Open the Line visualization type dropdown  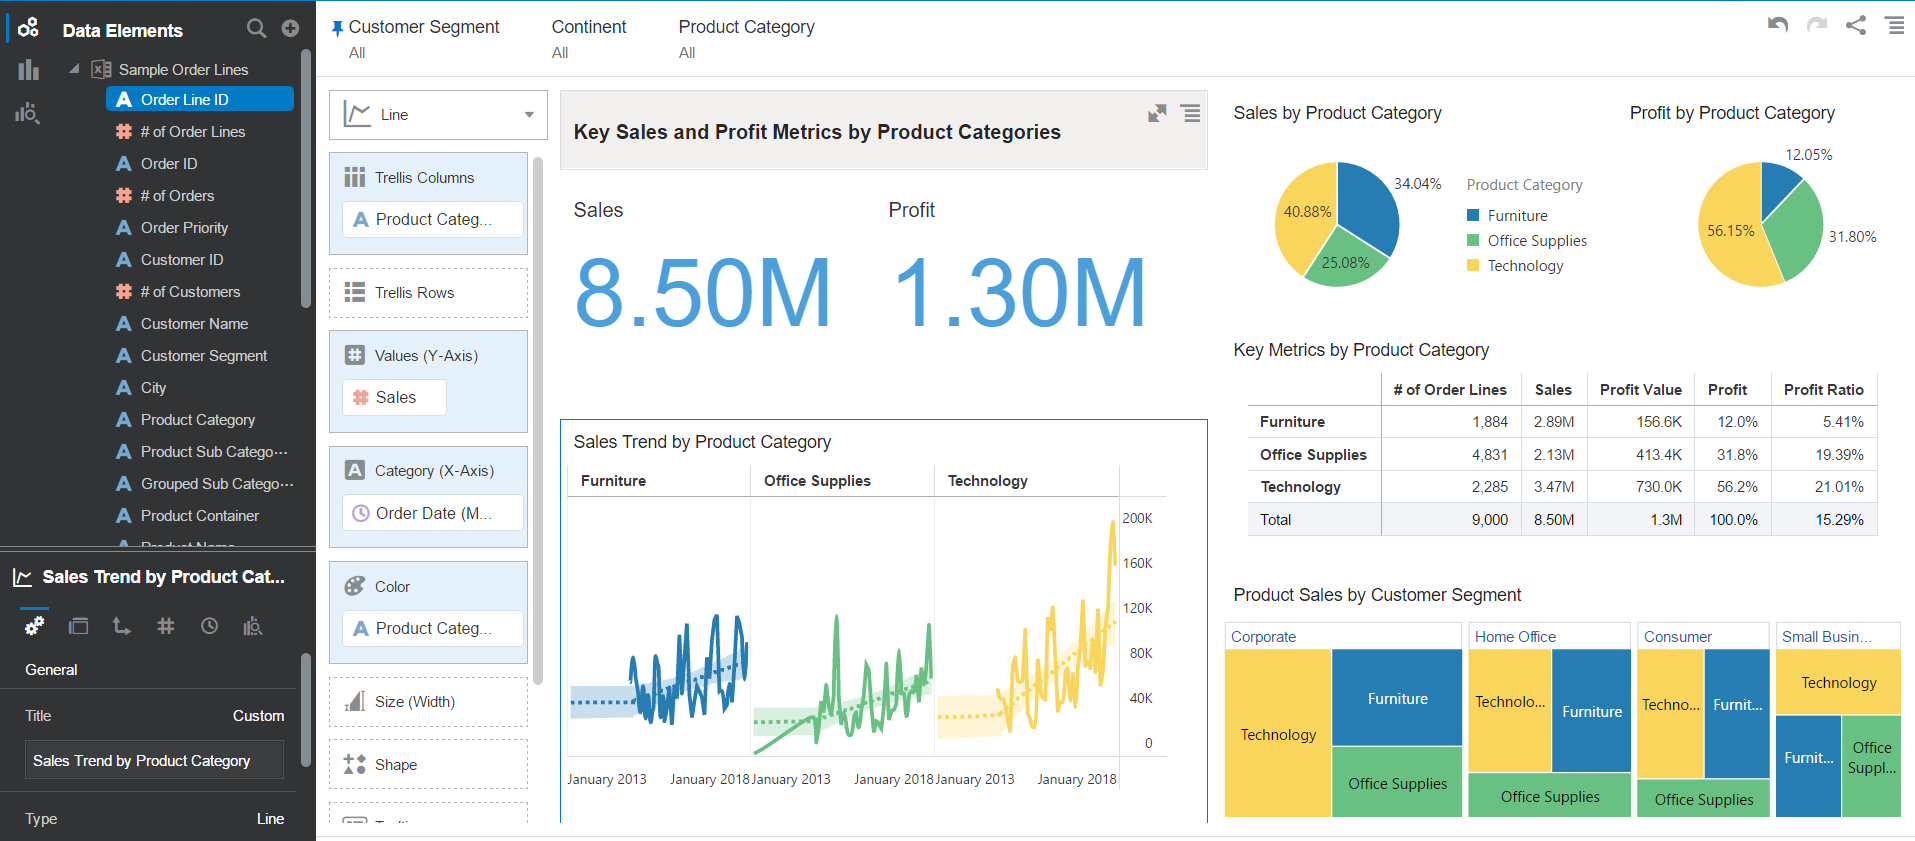[x=438, y=115]
